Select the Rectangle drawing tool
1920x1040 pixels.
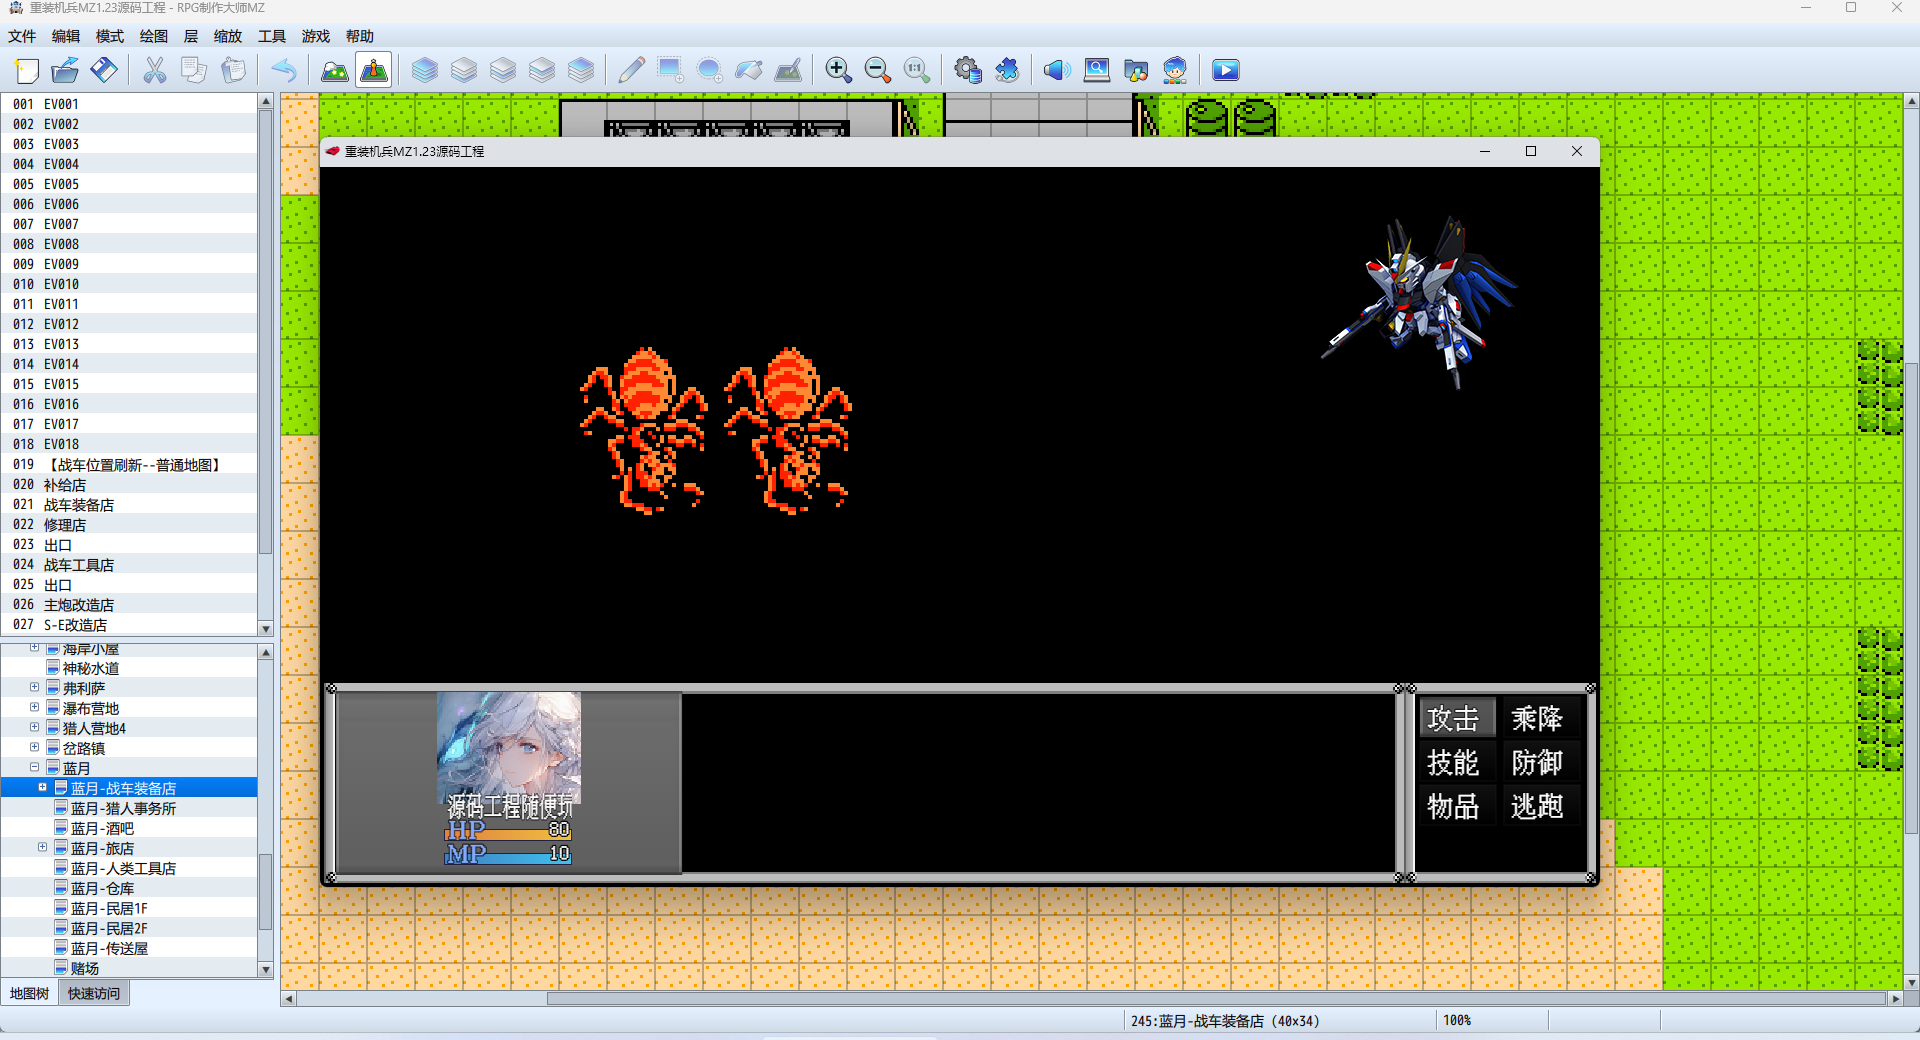[x=670, y=70]
